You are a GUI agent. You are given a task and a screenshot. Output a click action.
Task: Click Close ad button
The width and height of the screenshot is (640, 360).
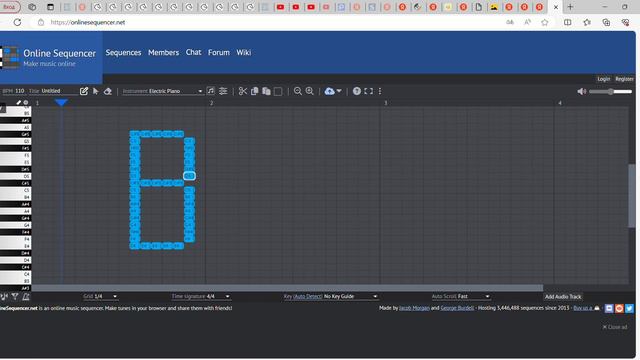click(615, 327)
